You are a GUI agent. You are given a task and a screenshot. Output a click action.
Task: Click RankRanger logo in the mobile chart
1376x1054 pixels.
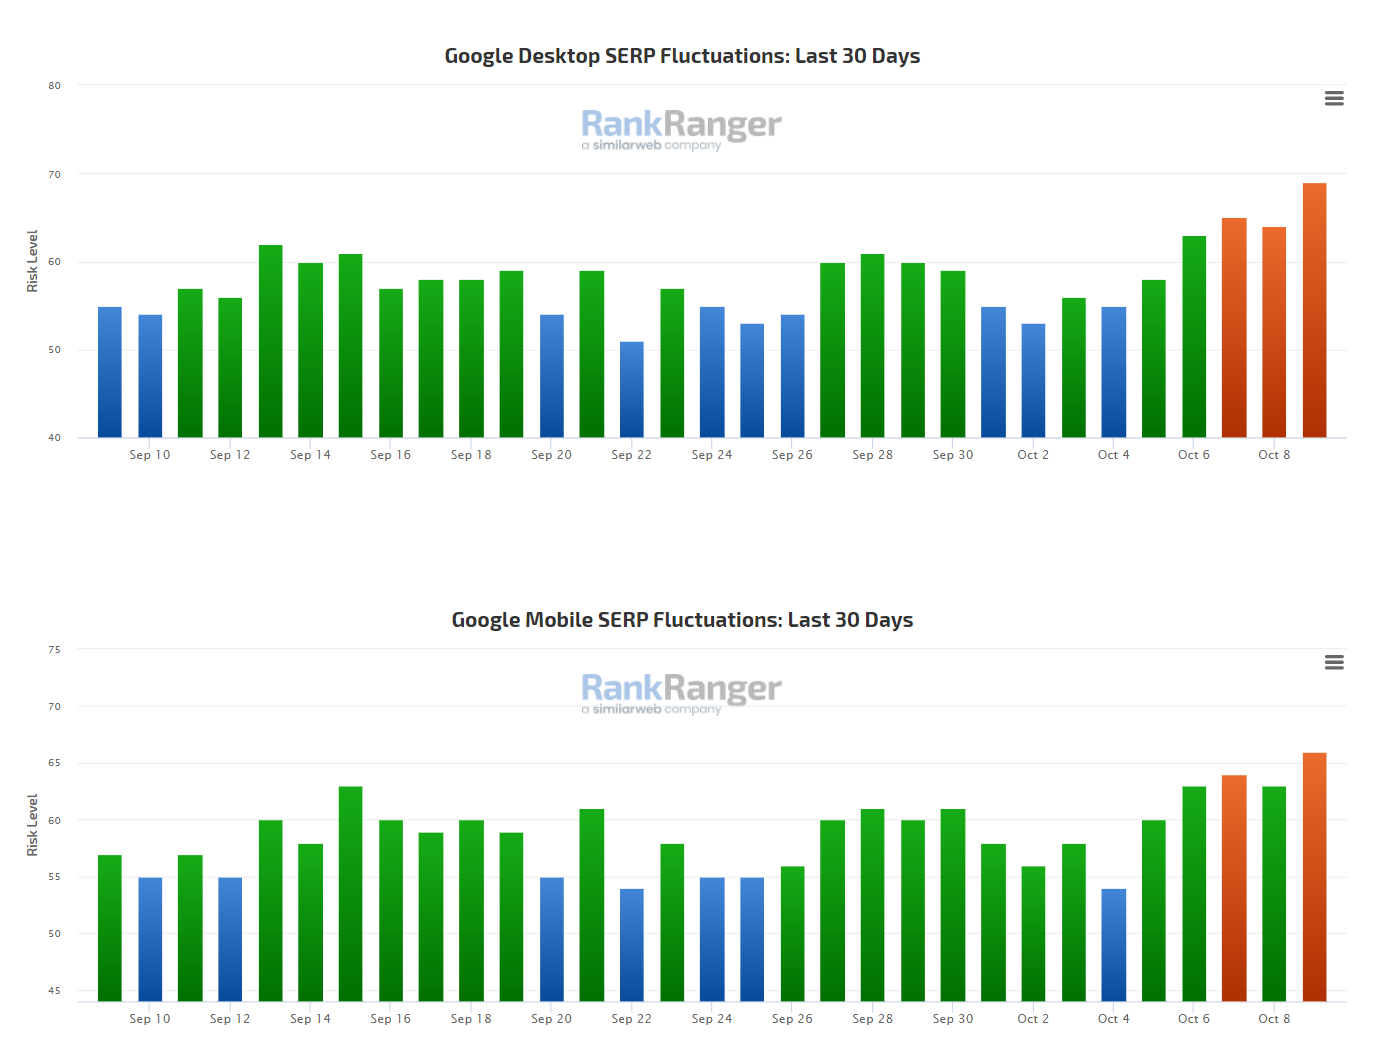click(x=681, y=693)
